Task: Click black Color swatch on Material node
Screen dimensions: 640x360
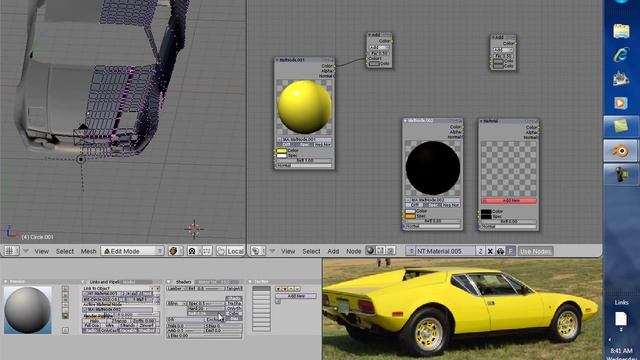Action: (486, 212)
